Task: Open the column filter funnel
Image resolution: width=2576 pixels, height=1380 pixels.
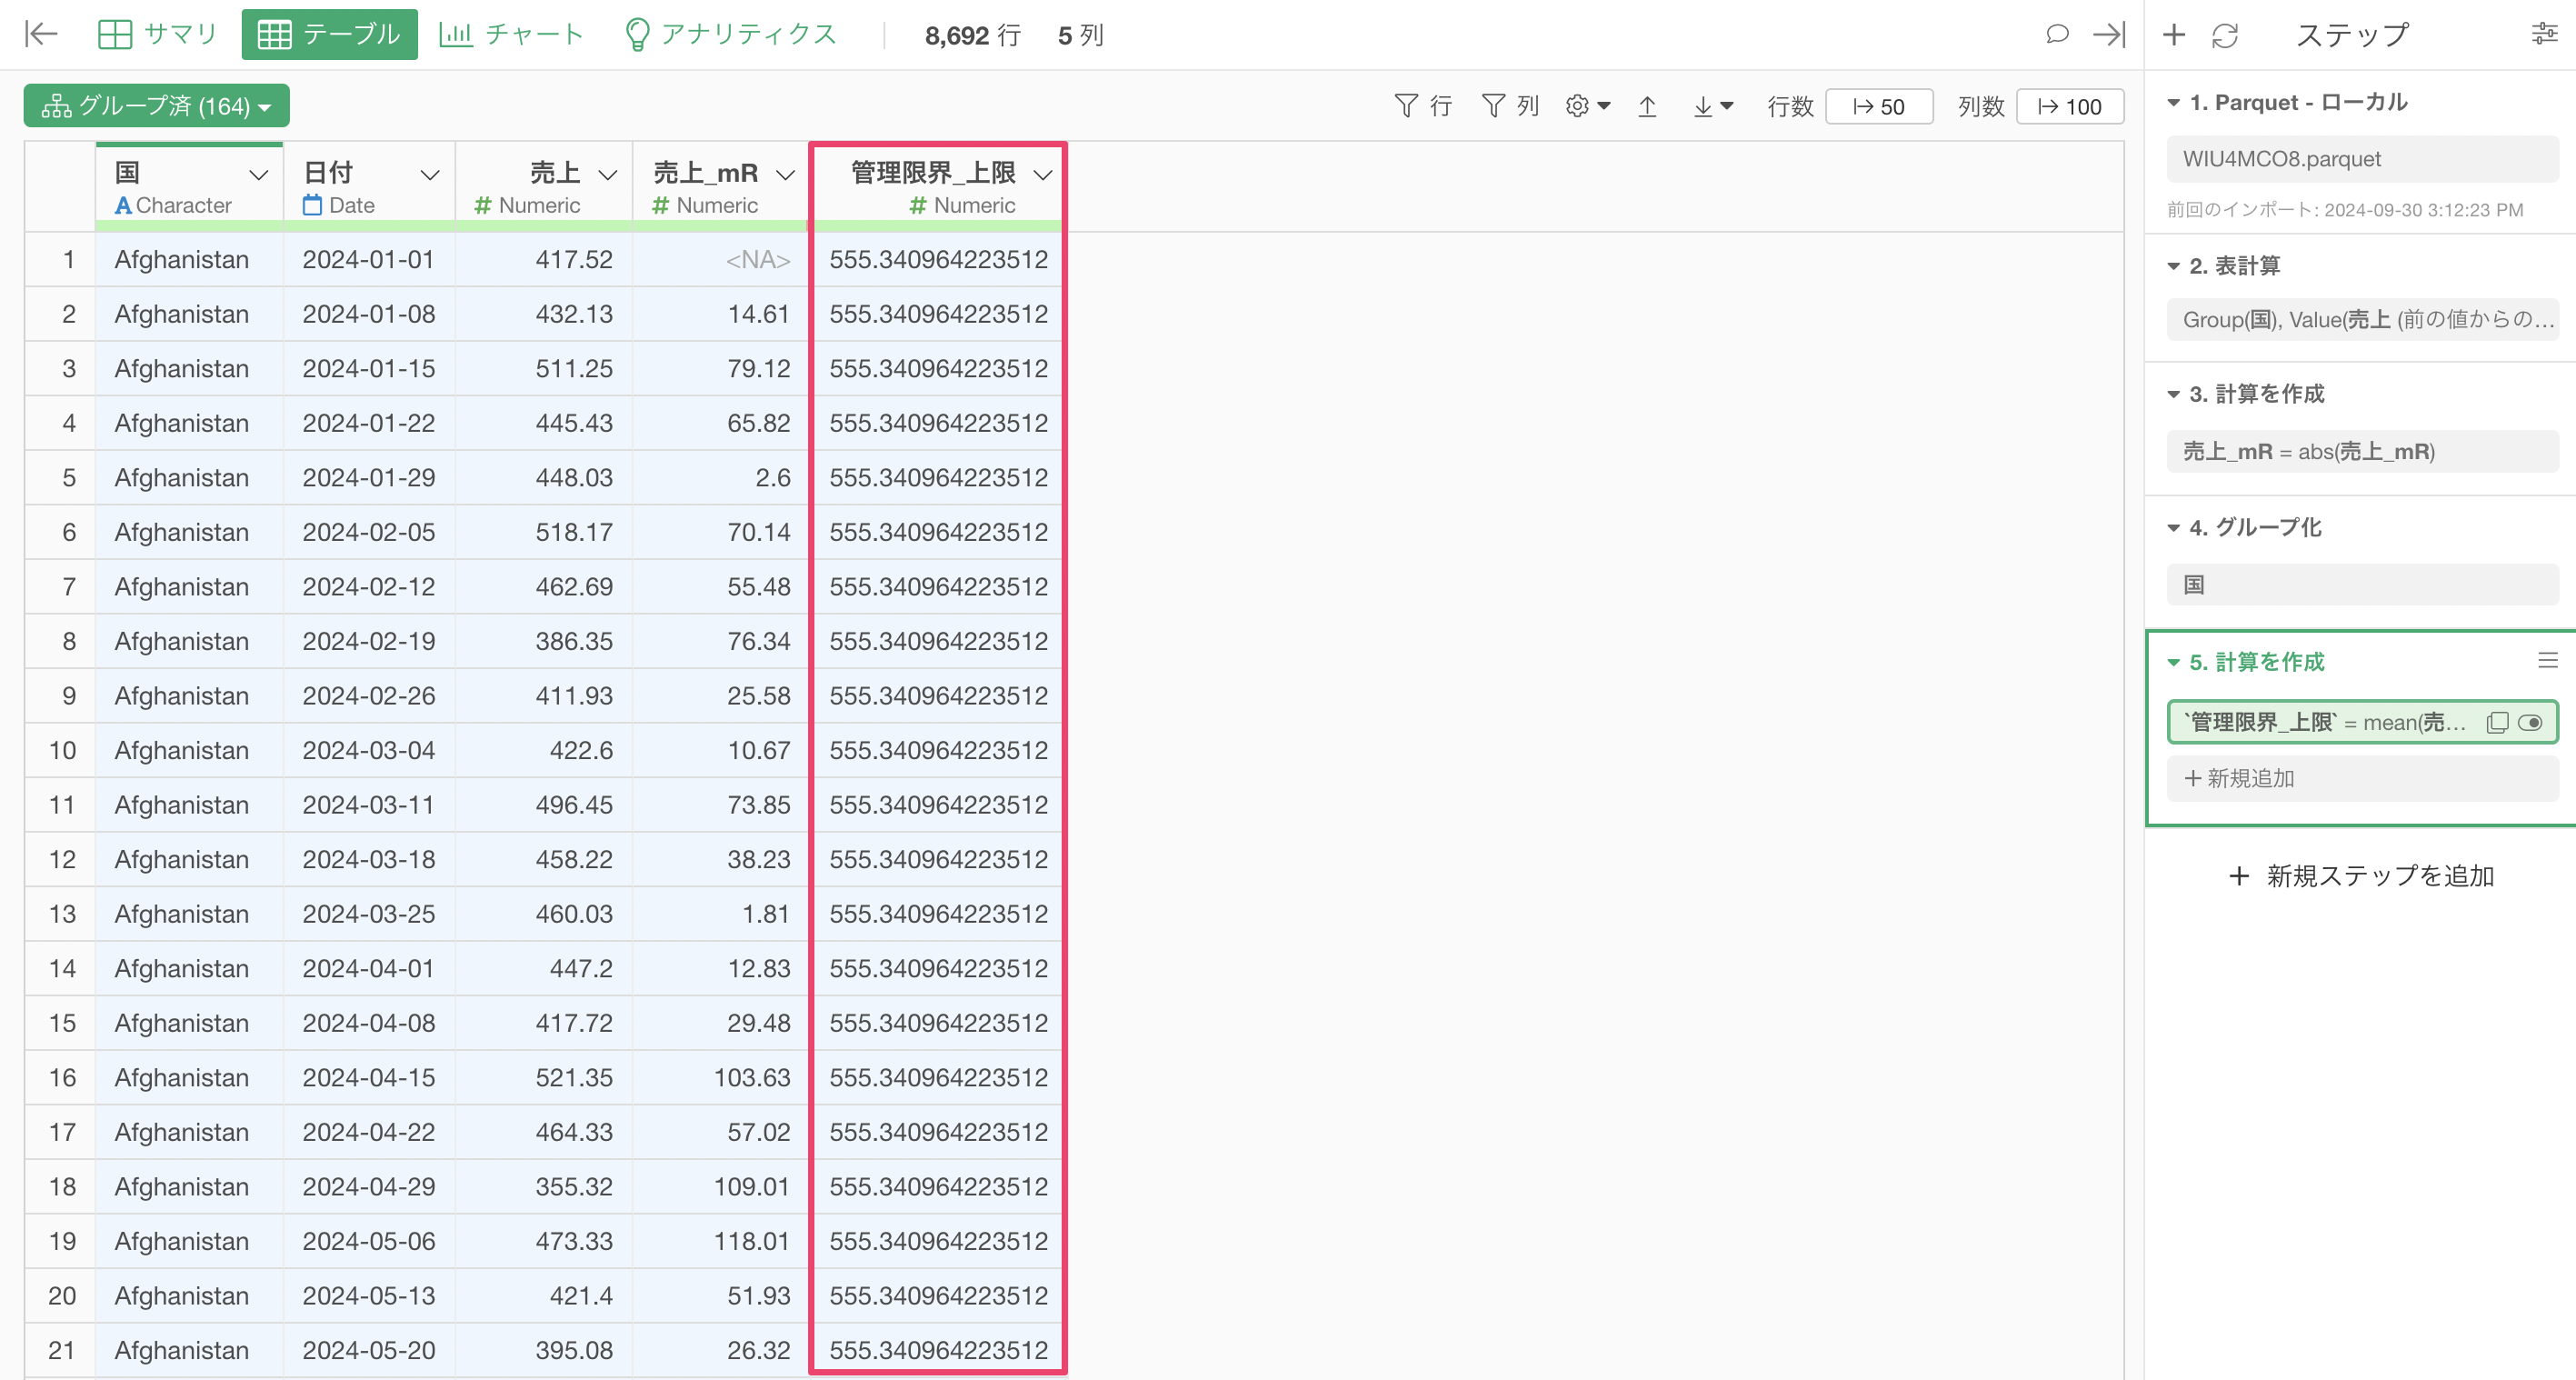Action: tap(1510, 106)
